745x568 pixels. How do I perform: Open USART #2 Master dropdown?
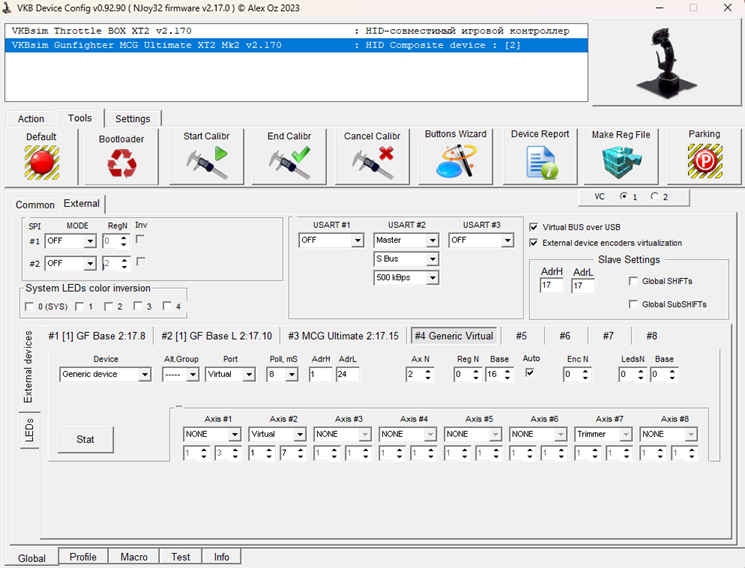(432, 241)
